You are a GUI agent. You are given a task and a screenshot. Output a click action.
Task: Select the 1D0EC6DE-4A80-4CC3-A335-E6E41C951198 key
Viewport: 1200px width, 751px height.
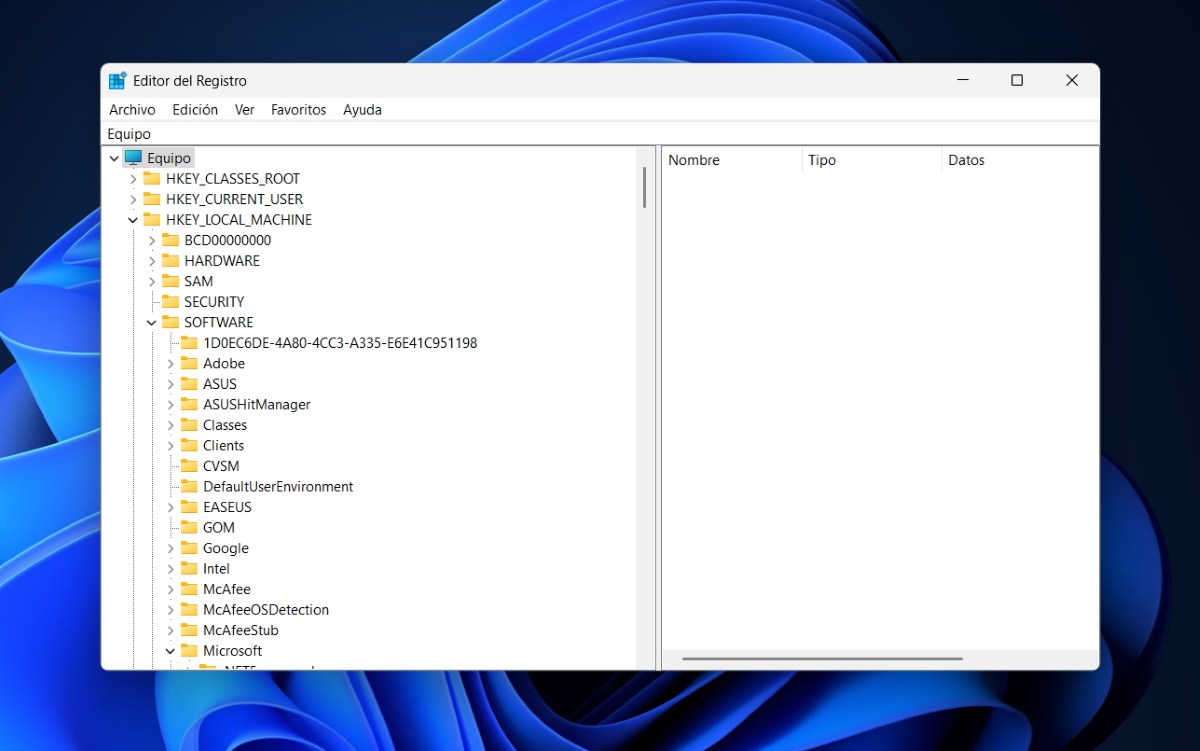[340, 343]
